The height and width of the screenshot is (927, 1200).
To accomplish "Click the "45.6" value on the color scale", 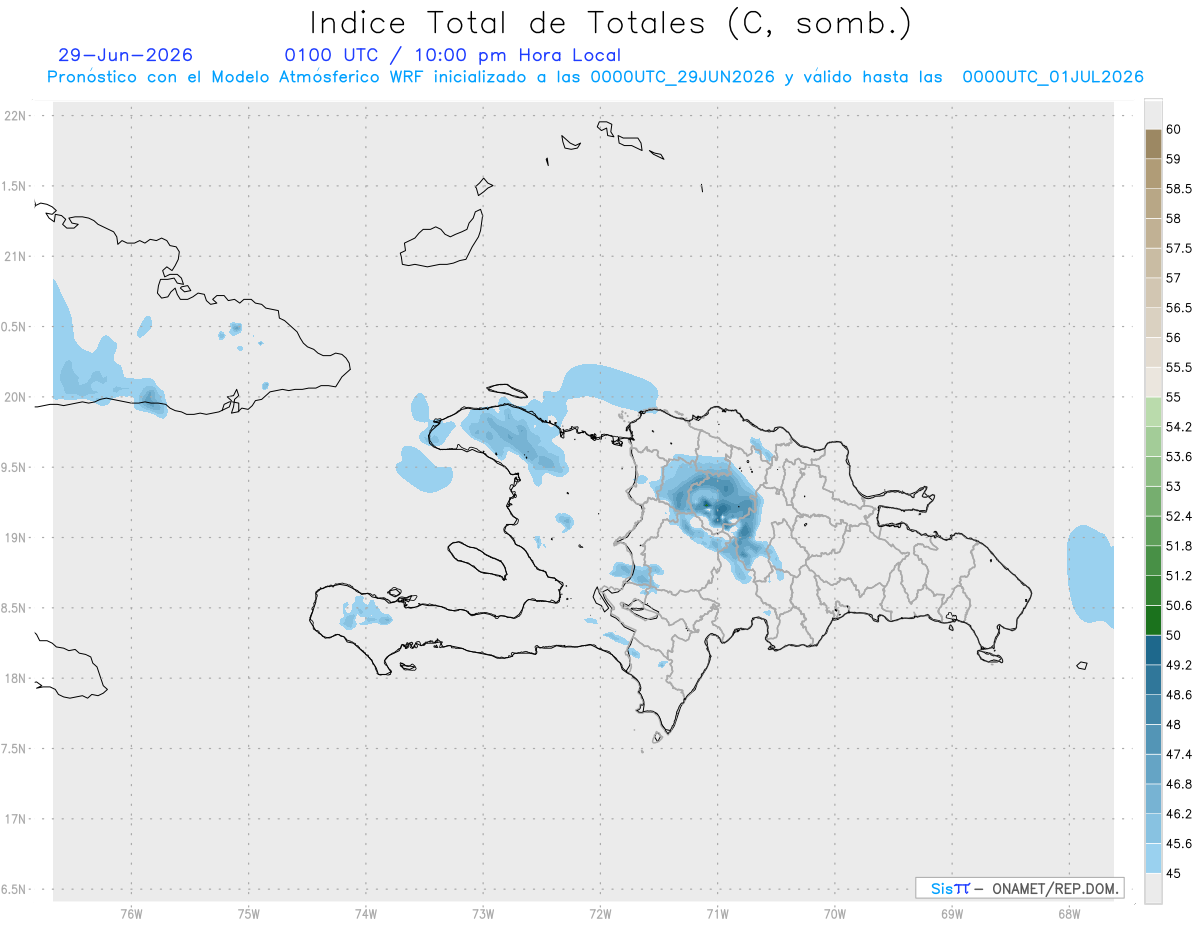I will 1179,844.
